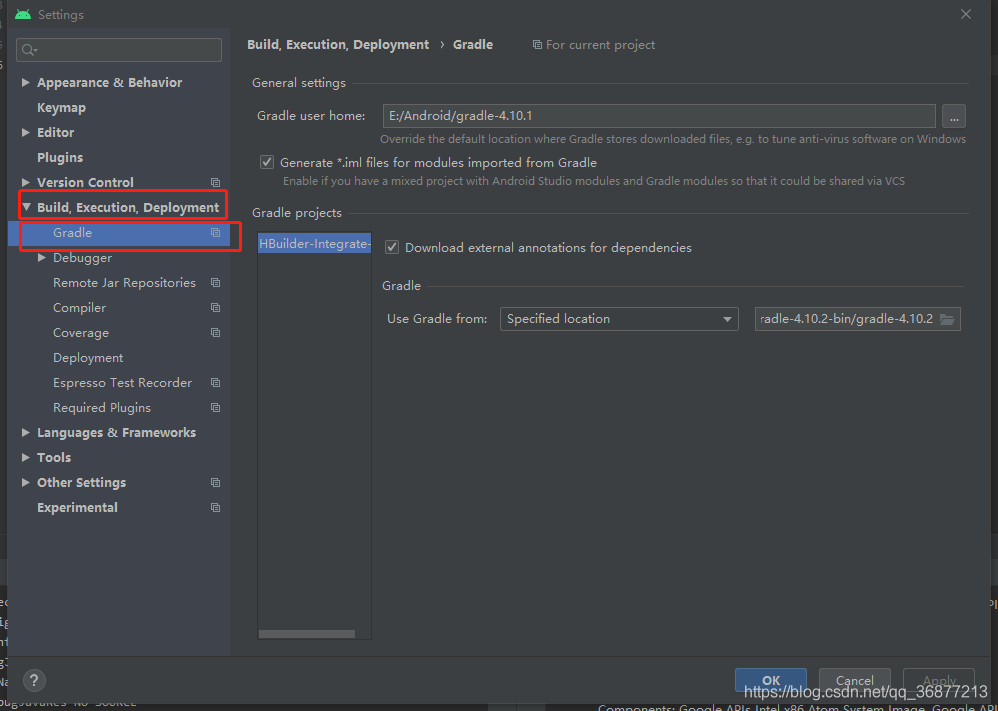Image resolution: width=998 pixels, height=711 pixels.
Task: Click the Gradle specified location path field
Action: point(857,319)
